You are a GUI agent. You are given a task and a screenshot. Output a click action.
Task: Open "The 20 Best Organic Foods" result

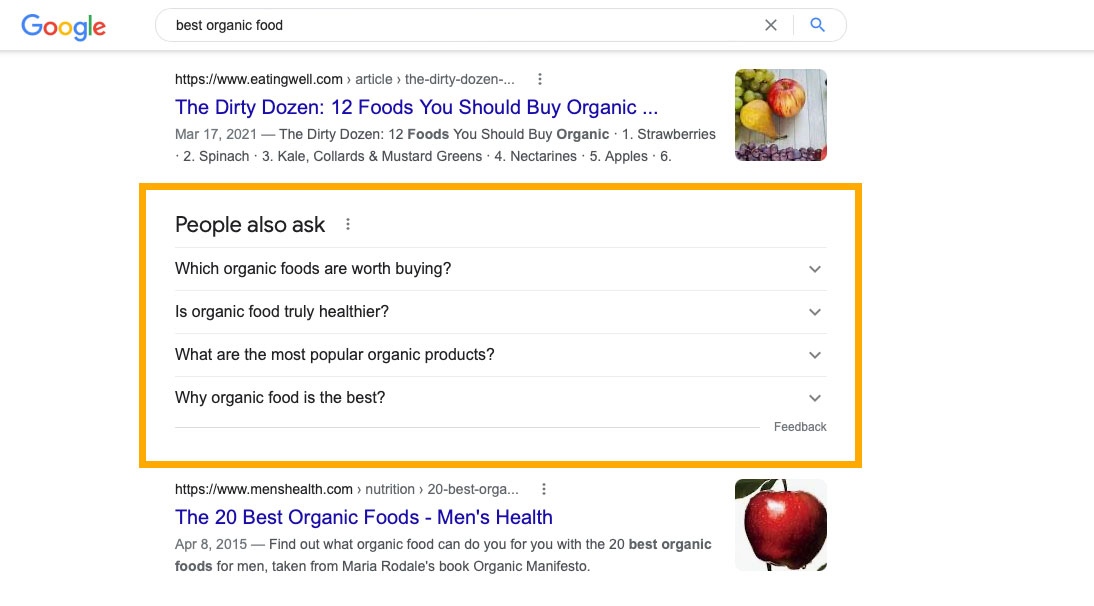pos(364,517)
